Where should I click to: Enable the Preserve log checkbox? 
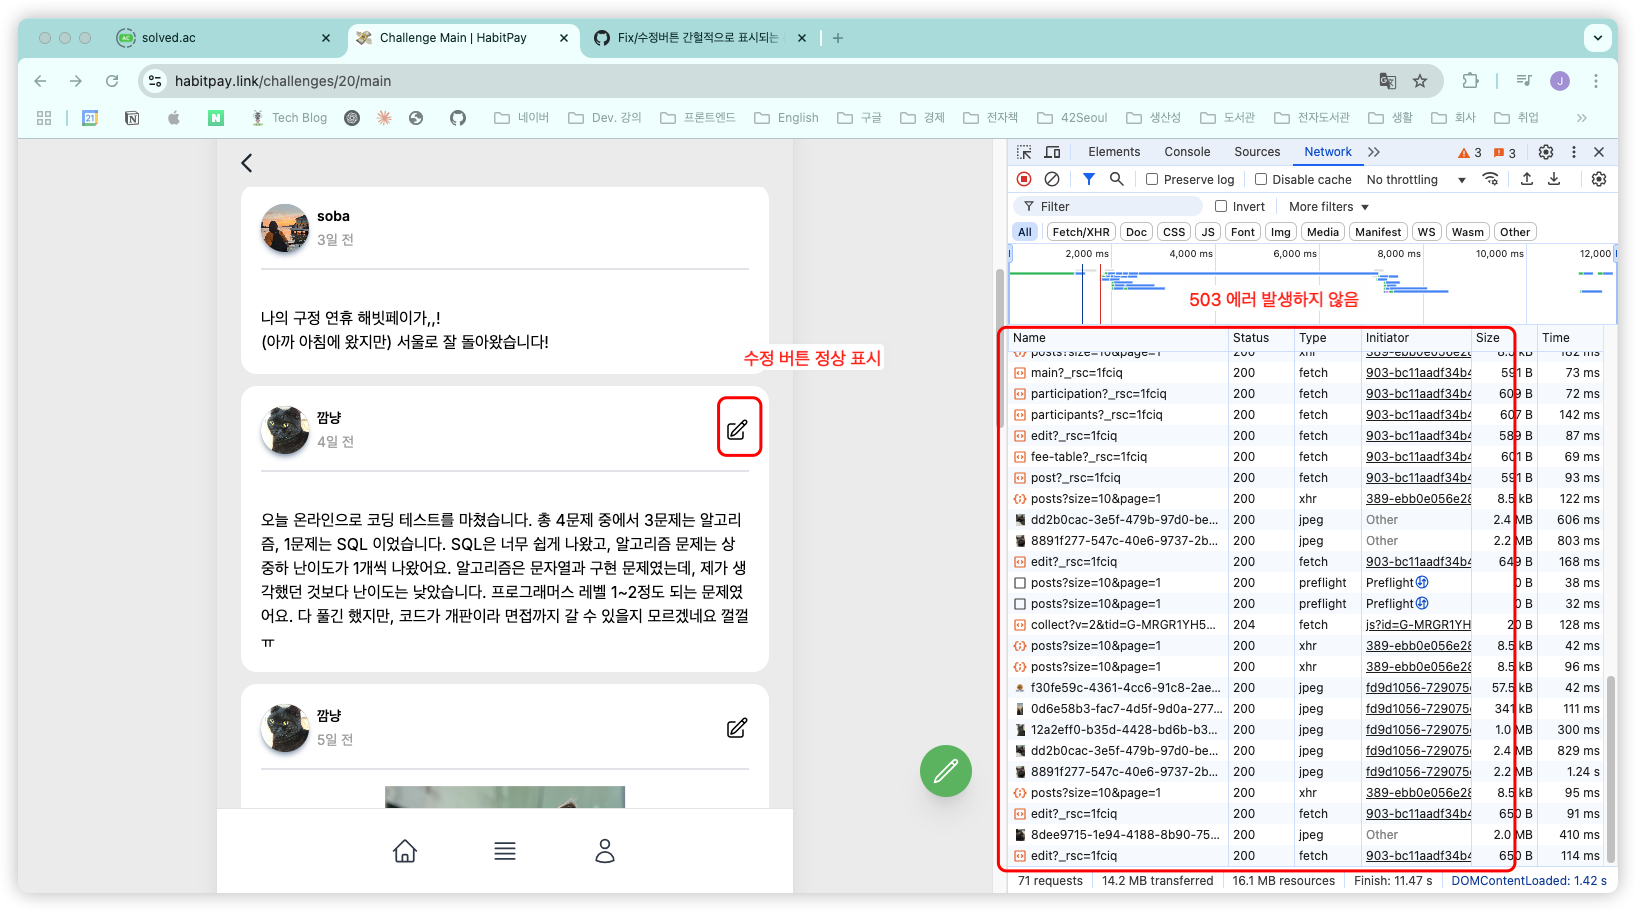click(x=1152, y=180)
